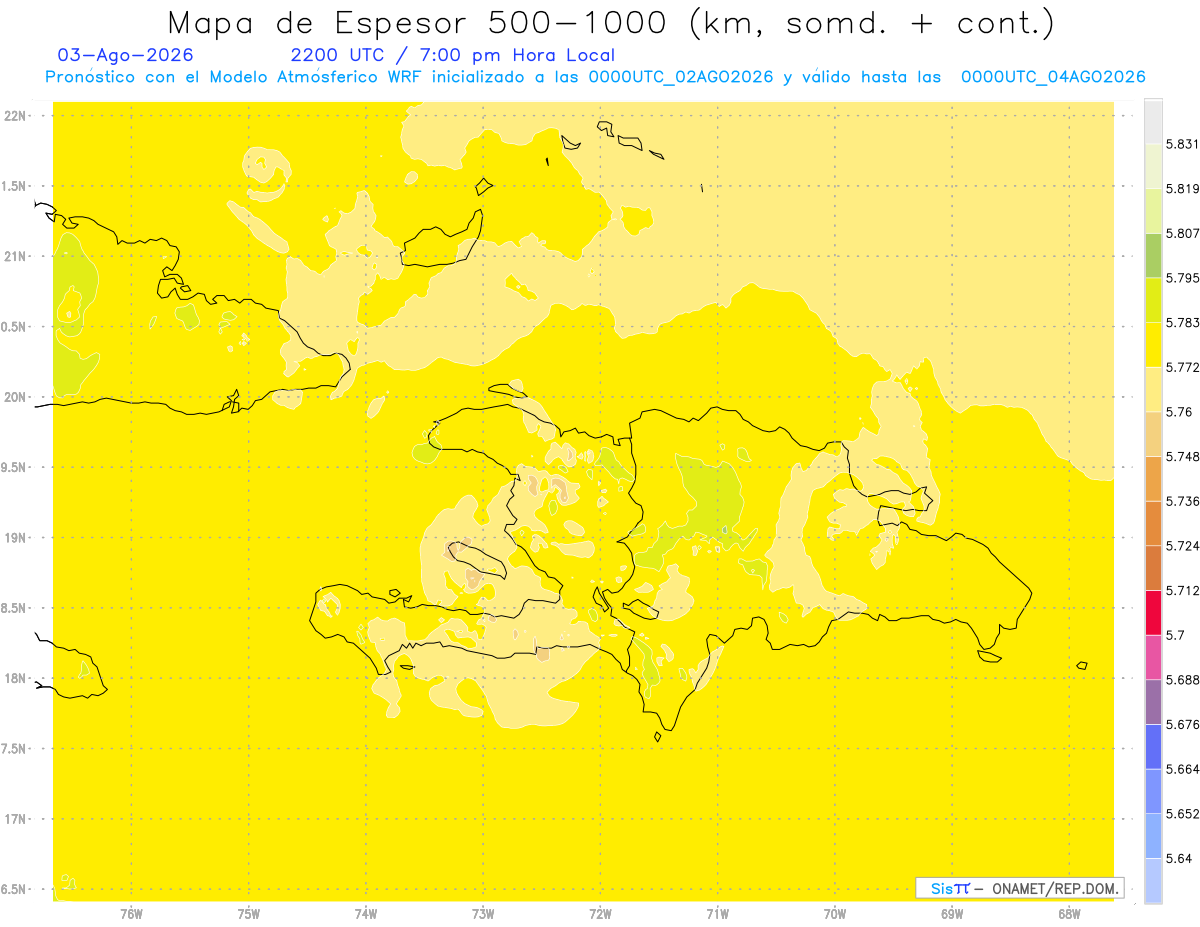Click the topmost gray legend band
This screenshot has height=927, width=1200.
coord(1153,121)
